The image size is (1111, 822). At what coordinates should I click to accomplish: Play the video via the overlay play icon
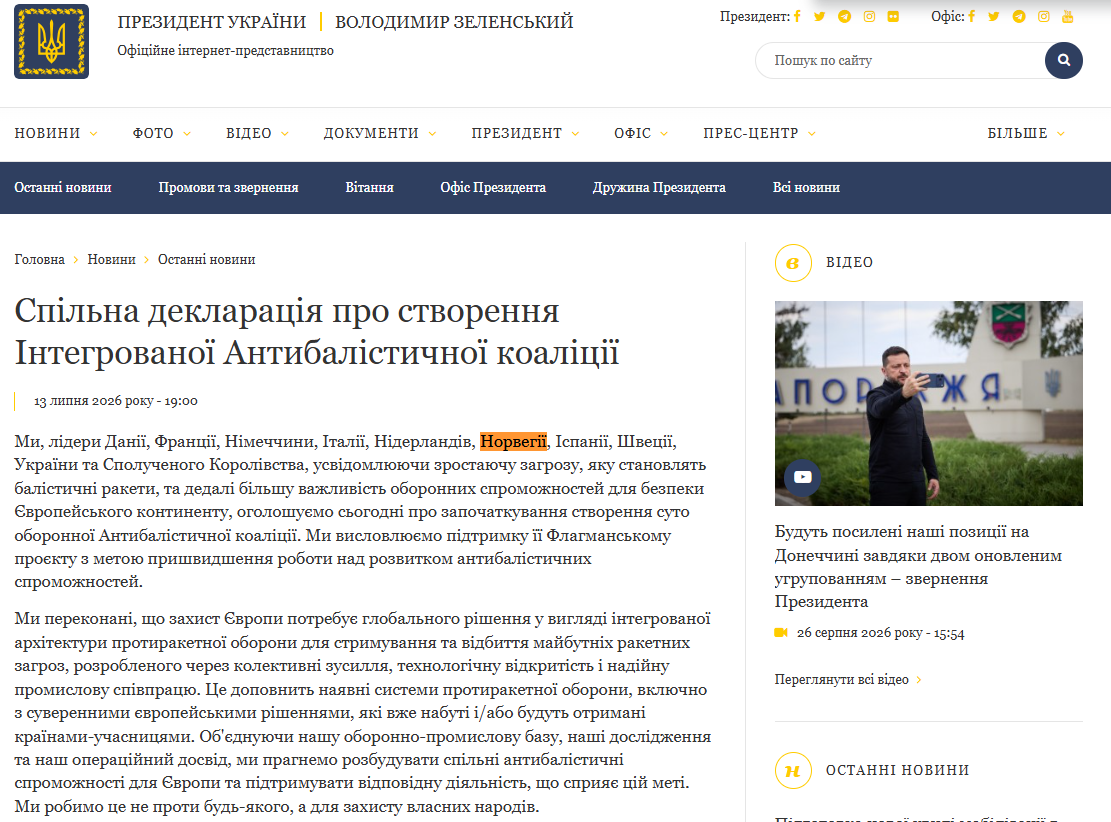point(803,477)
